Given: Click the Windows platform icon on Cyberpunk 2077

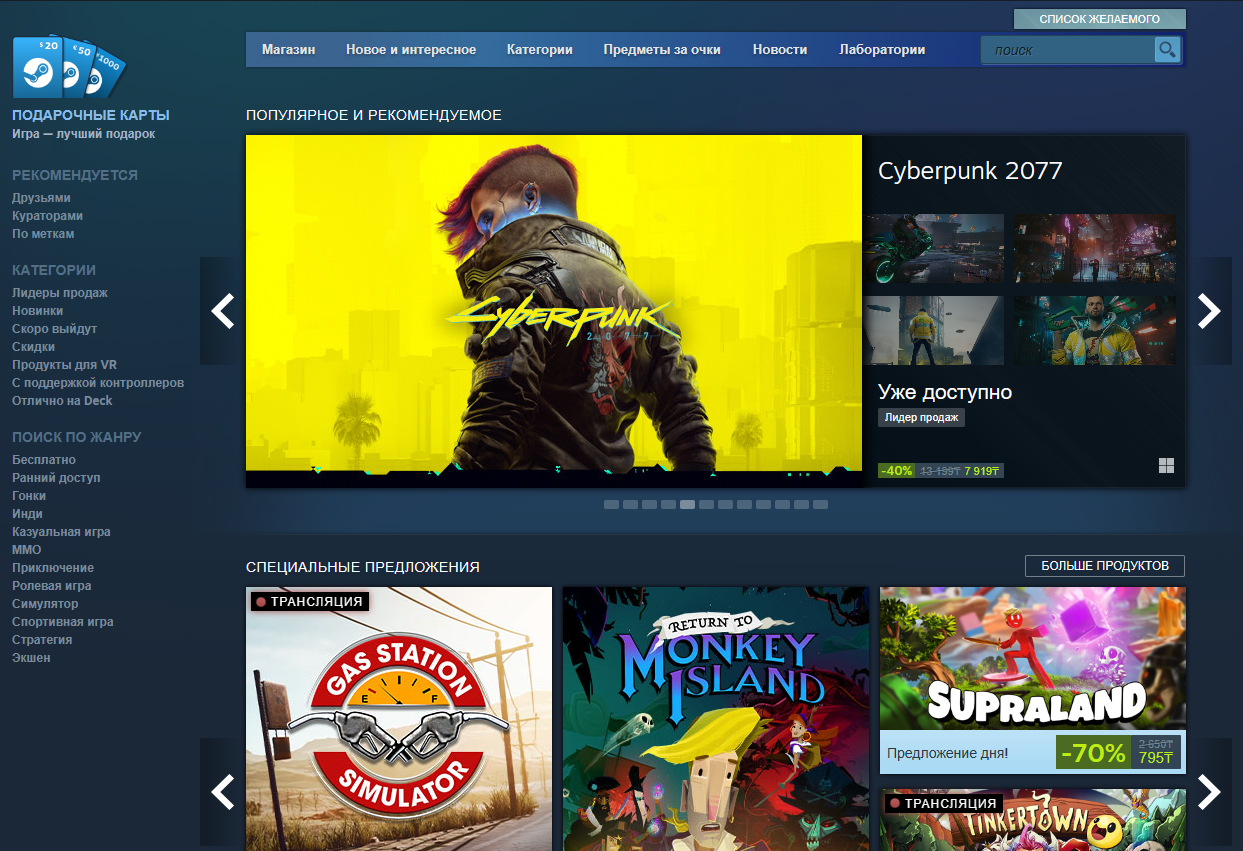Looking at the screenshot, I should point(1166,466).
